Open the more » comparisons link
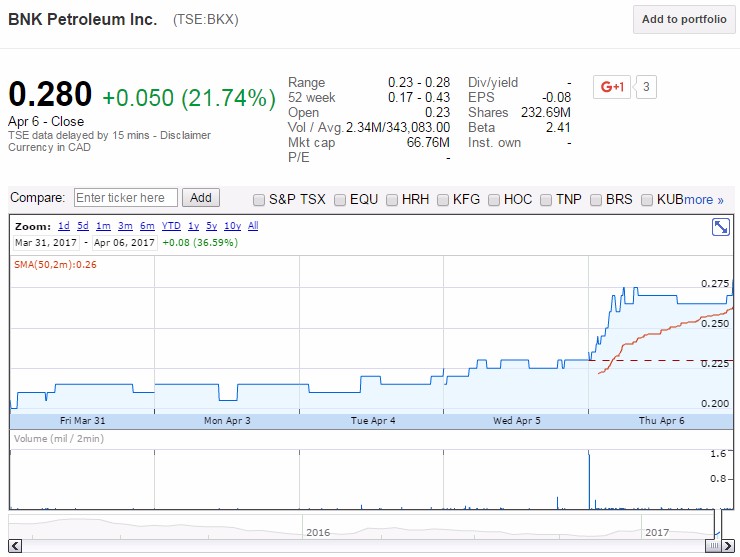740x557 pixels. pyautogui.click(x=703, y=200)
